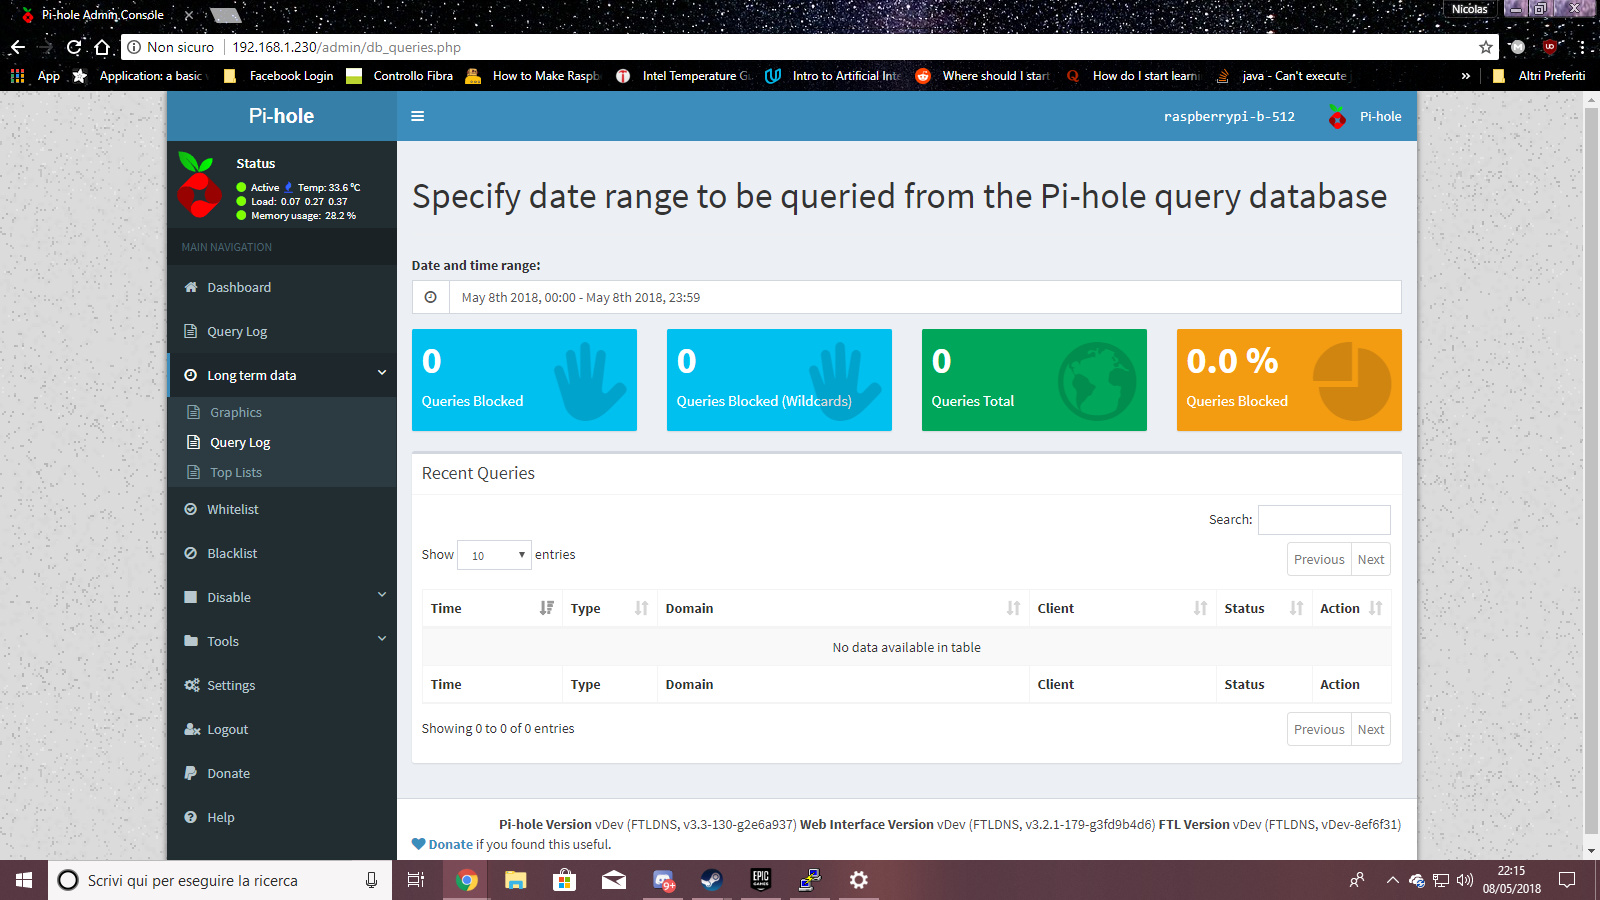The width and height of the screenshot is (1600, 900).
Task: Click the Pi-hole user menu at top right
Action: (1365, 116)
